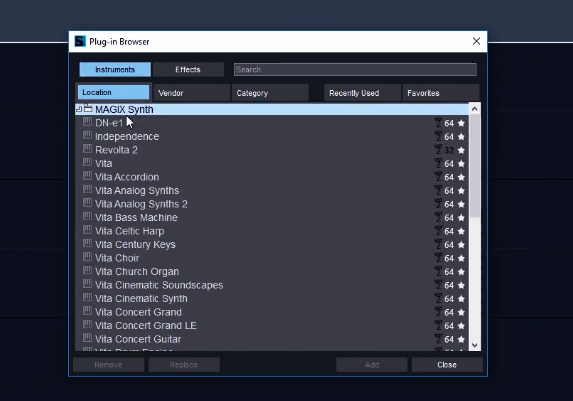
Task: Select the Vendor filter tab
Action: tap(192, 93)
